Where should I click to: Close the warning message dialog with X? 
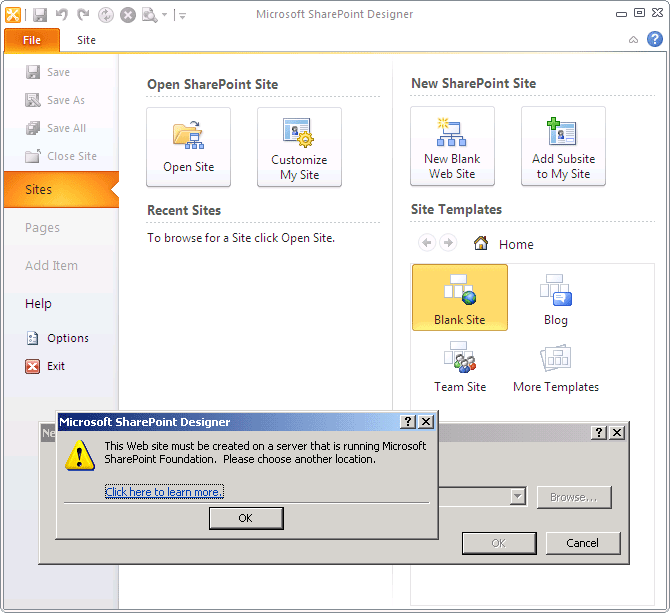[x=426, y=422]
